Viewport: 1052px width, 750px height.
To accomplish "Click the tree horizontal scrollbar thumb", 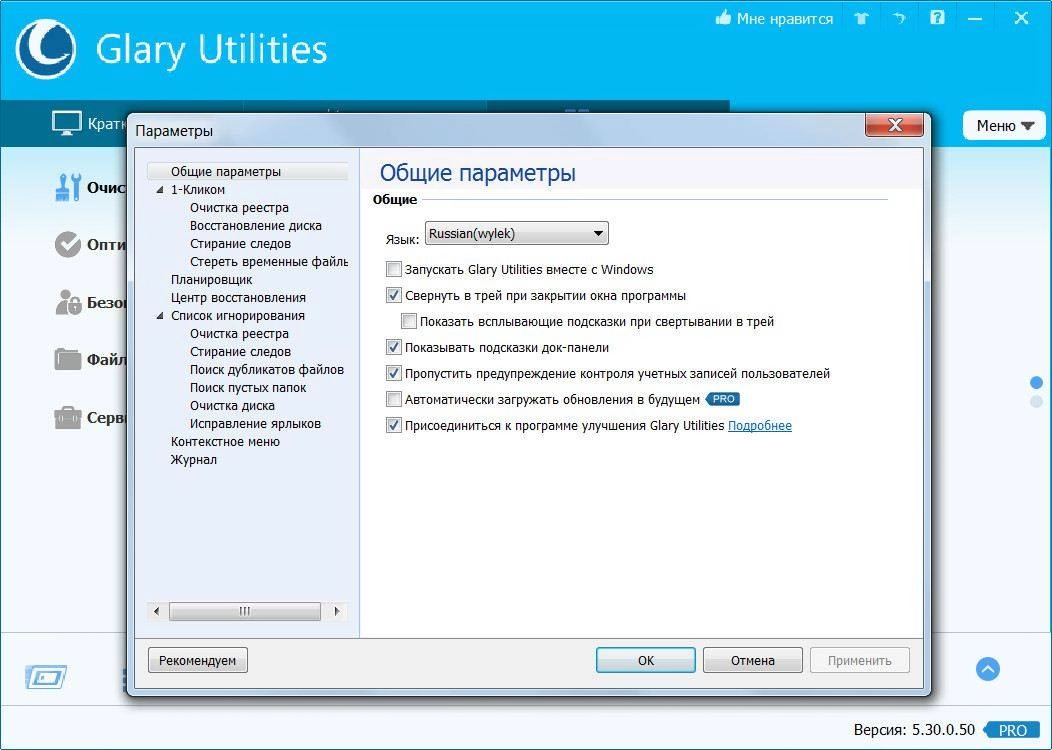I will pos(245,611).
